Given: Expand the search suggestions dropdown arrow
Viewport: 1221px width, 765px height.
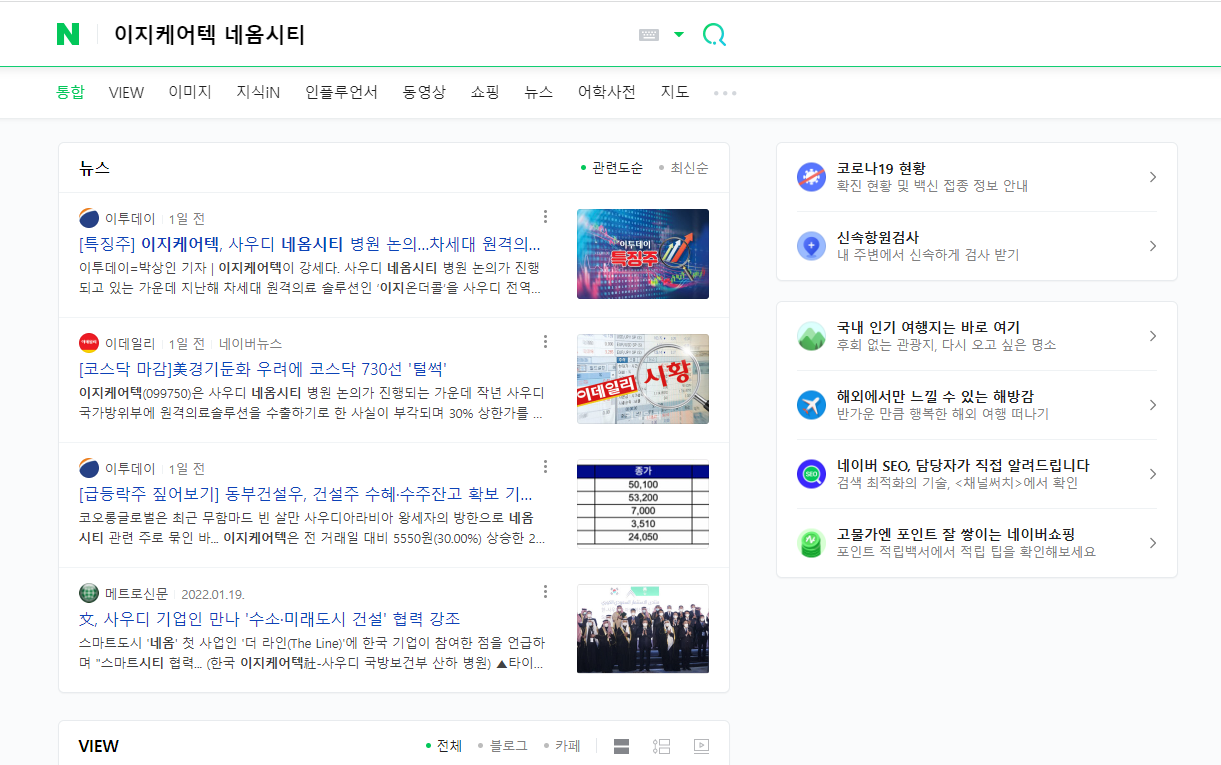Looking at the screenshot, I should 679,35.
